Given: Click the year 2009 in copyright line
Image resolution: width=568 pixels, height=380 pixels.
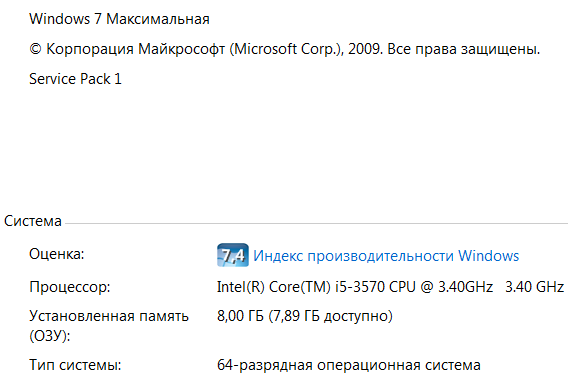Looking at the screenshot, I should coord(365,49).
